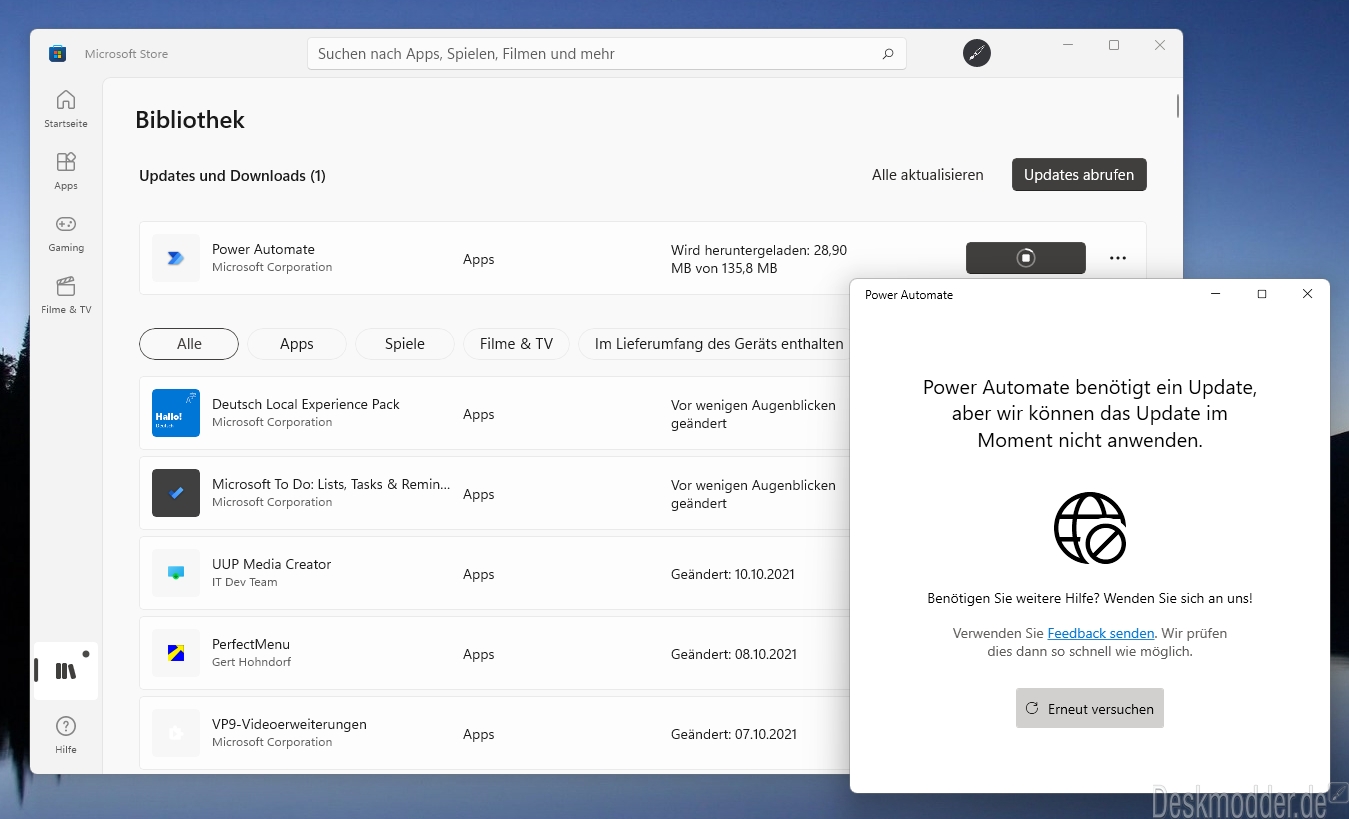
Task: Open the user profile avatar
Action: point(977,54)
